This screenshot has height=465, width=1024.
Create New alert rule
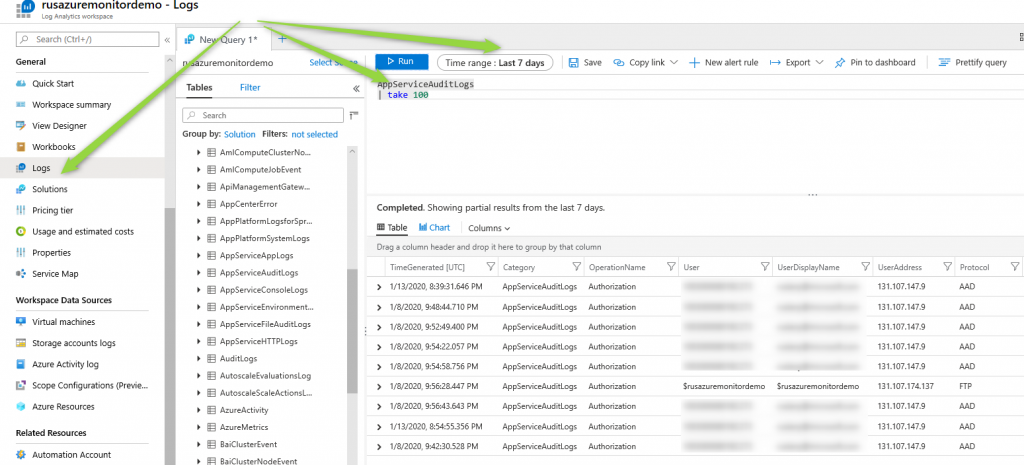(x=724, y=63)
